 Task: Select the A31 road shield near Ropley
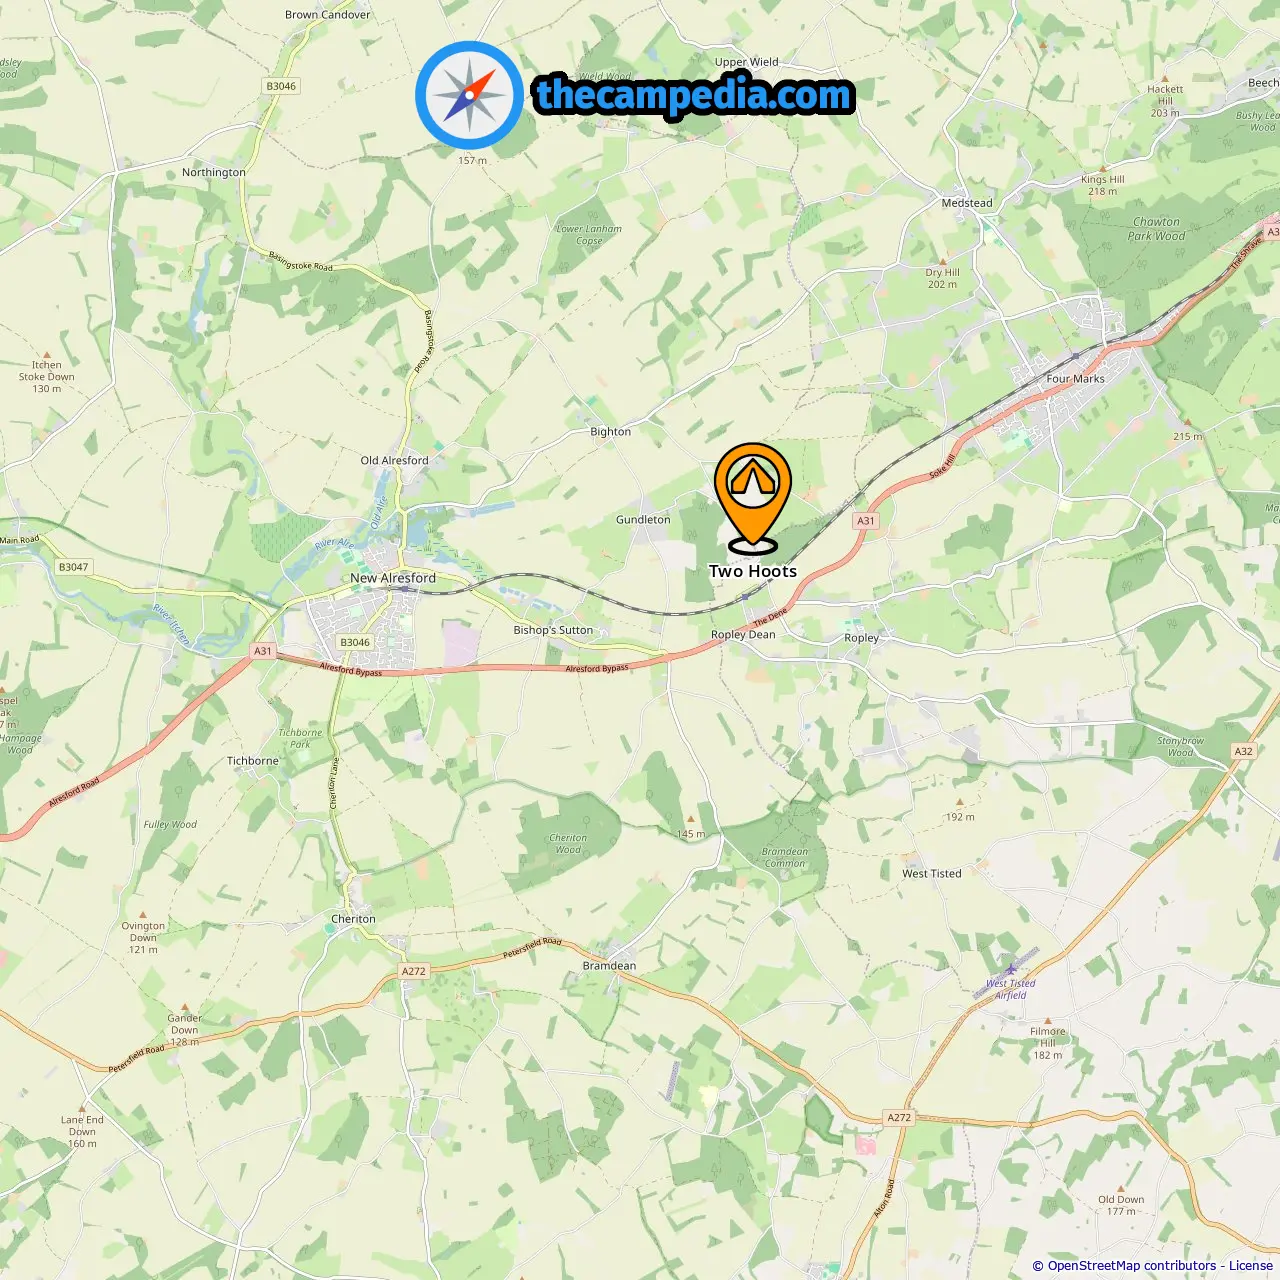[x=866, y=520]
